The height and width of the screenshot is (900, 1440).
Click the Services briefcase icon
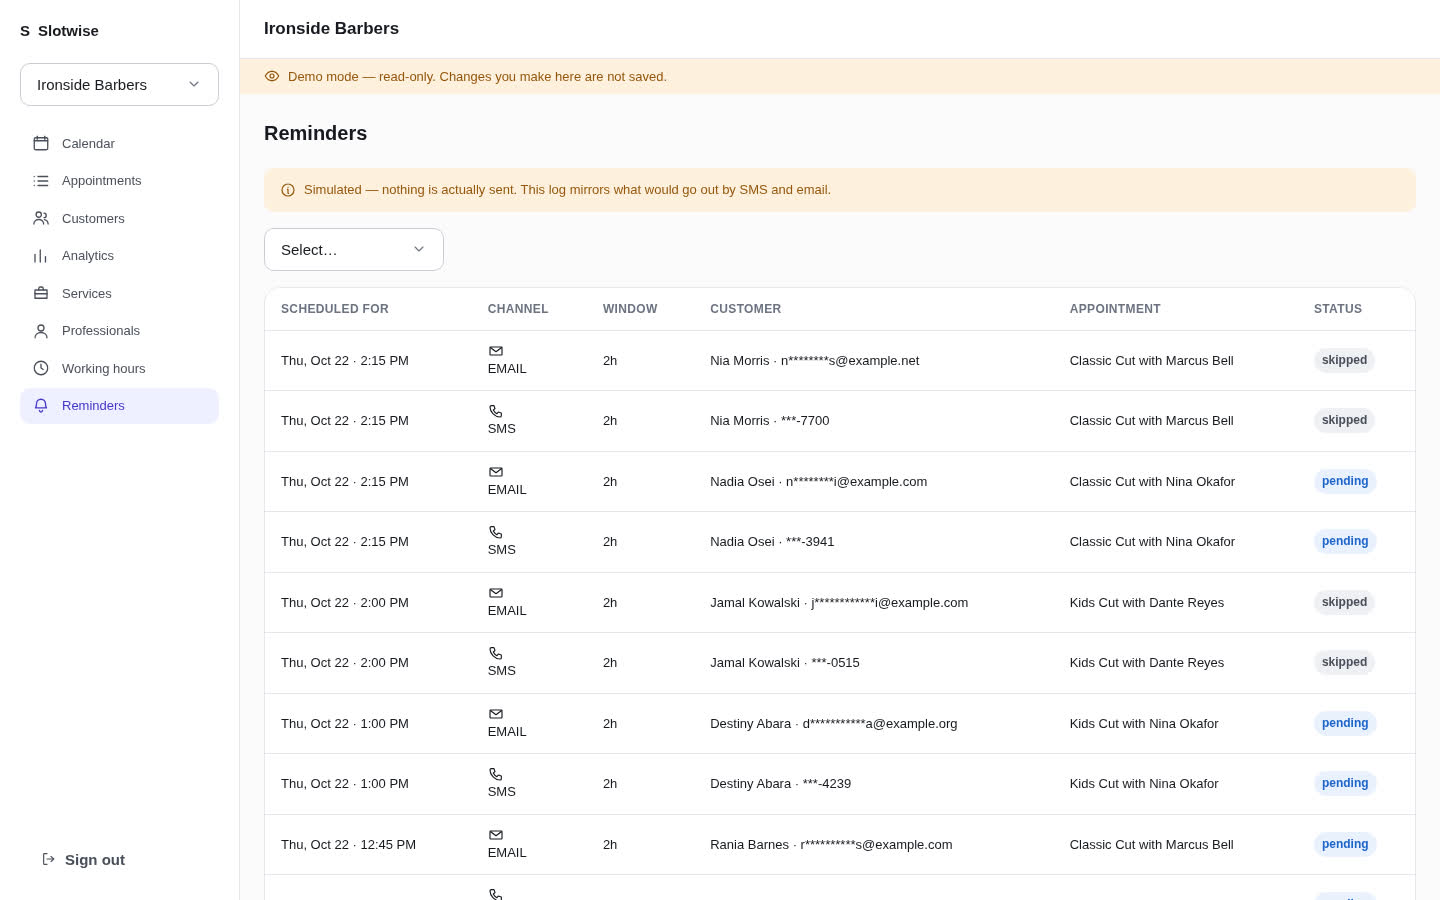tap(41, 293)
